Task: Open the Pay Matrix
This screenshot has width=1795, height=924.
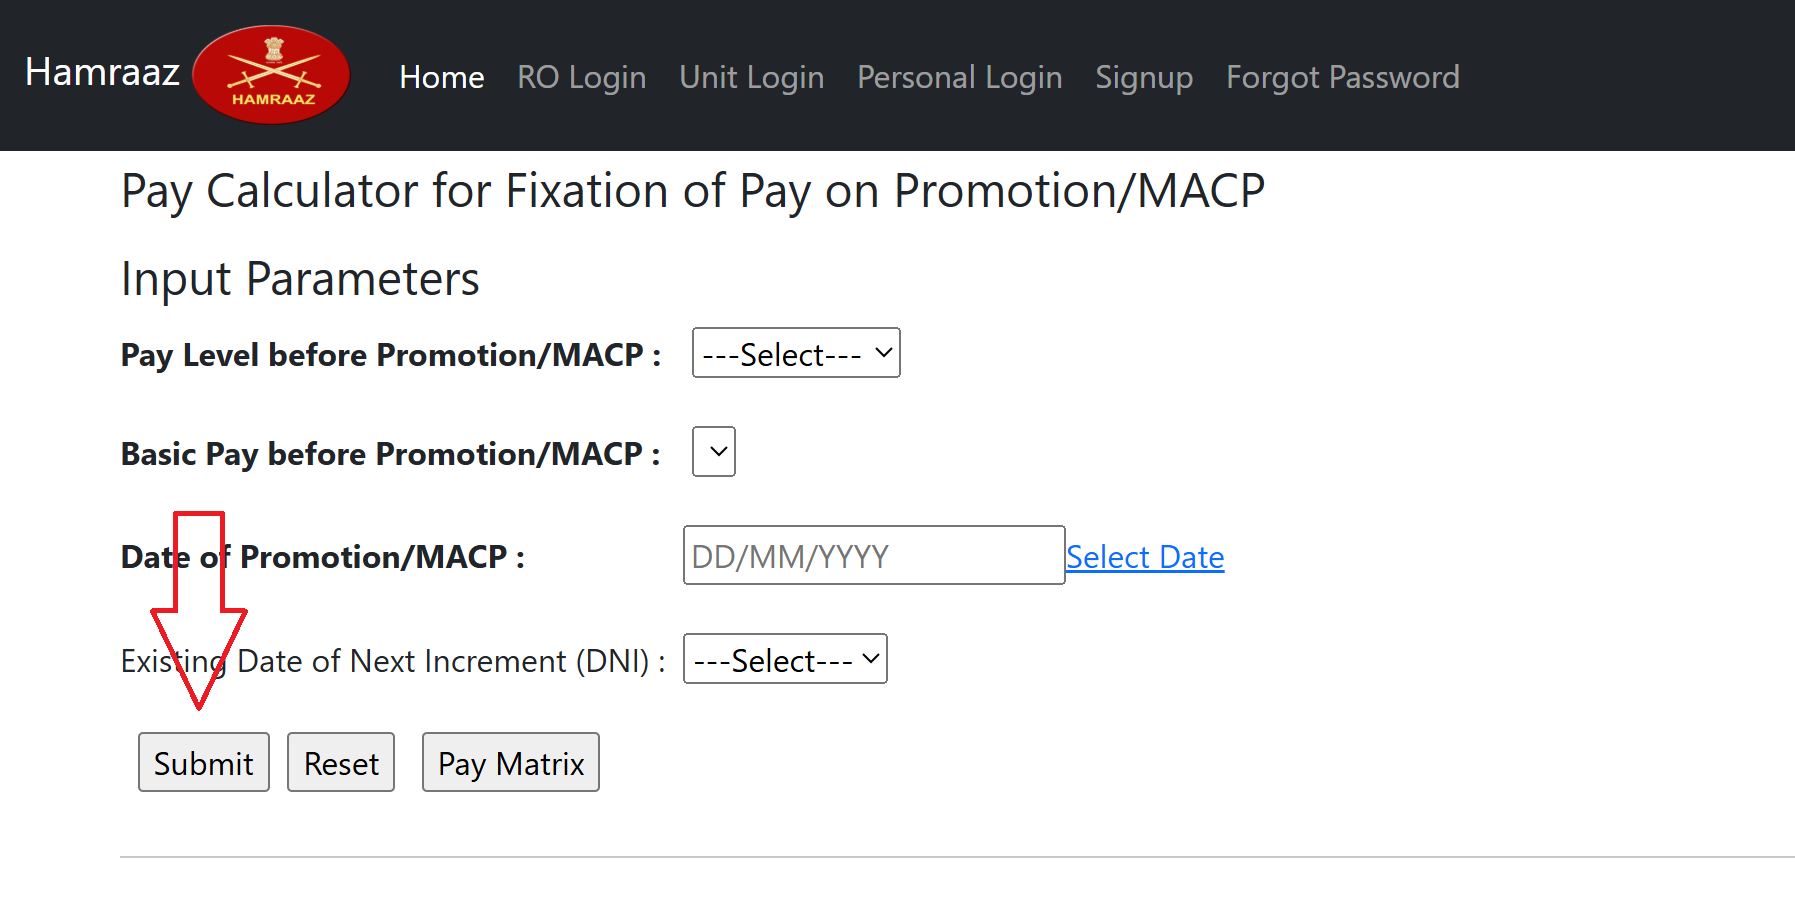Action: (510, 762)
